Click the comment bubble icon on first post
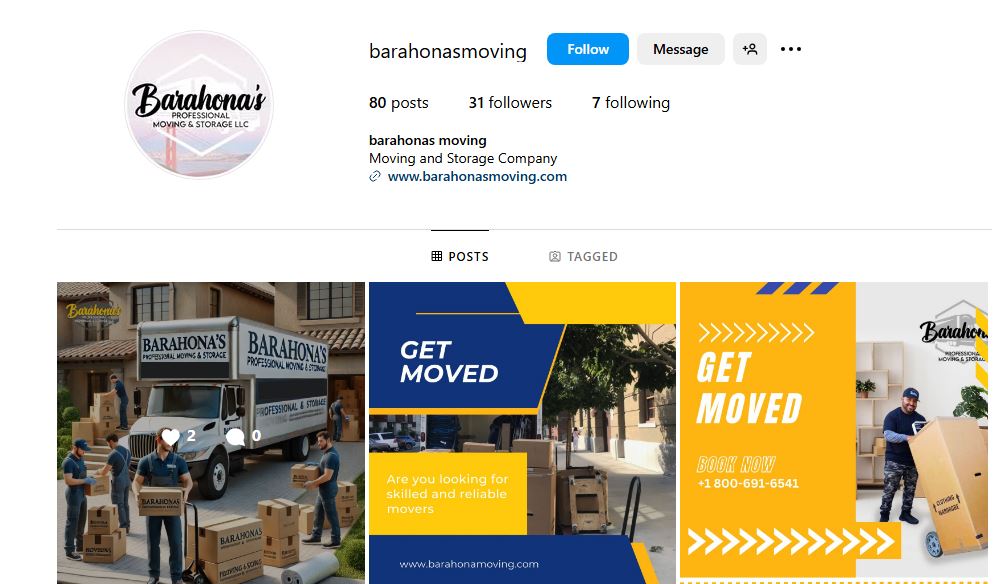The height and width of the screenshot is (584, 1004). (x=236, y=437)
